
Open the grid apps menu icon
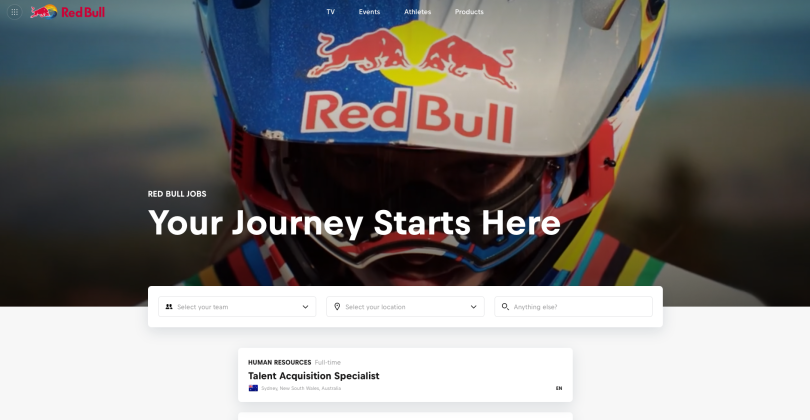14,11
